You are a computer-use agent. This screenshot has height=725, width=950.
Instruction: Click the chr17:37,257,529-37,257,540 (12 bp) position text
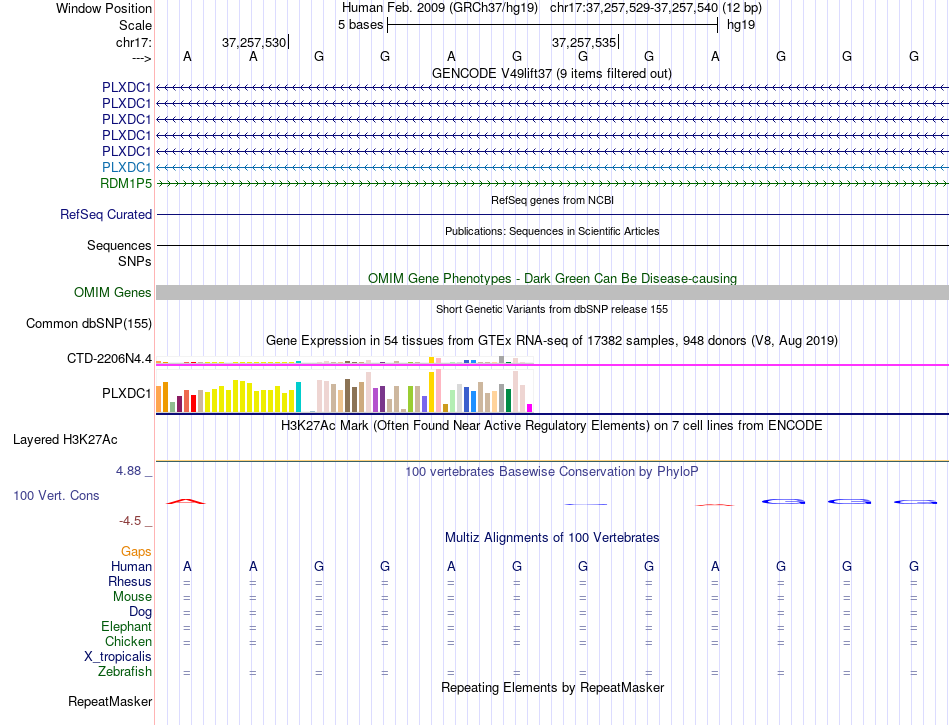(x=656, y=8)
